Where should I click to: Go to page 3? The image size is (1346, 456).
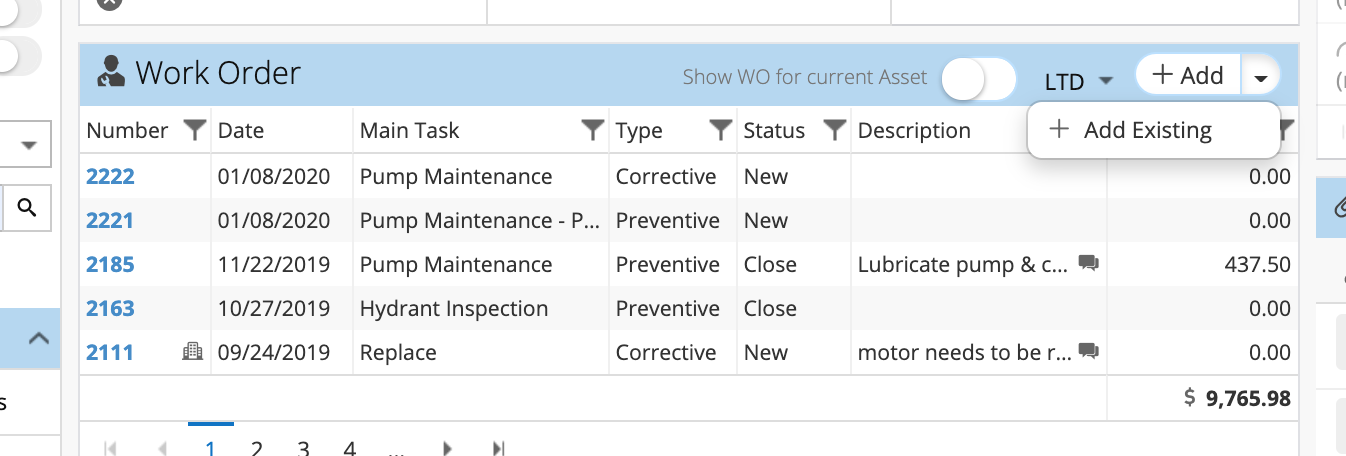(x=303, y=448)
